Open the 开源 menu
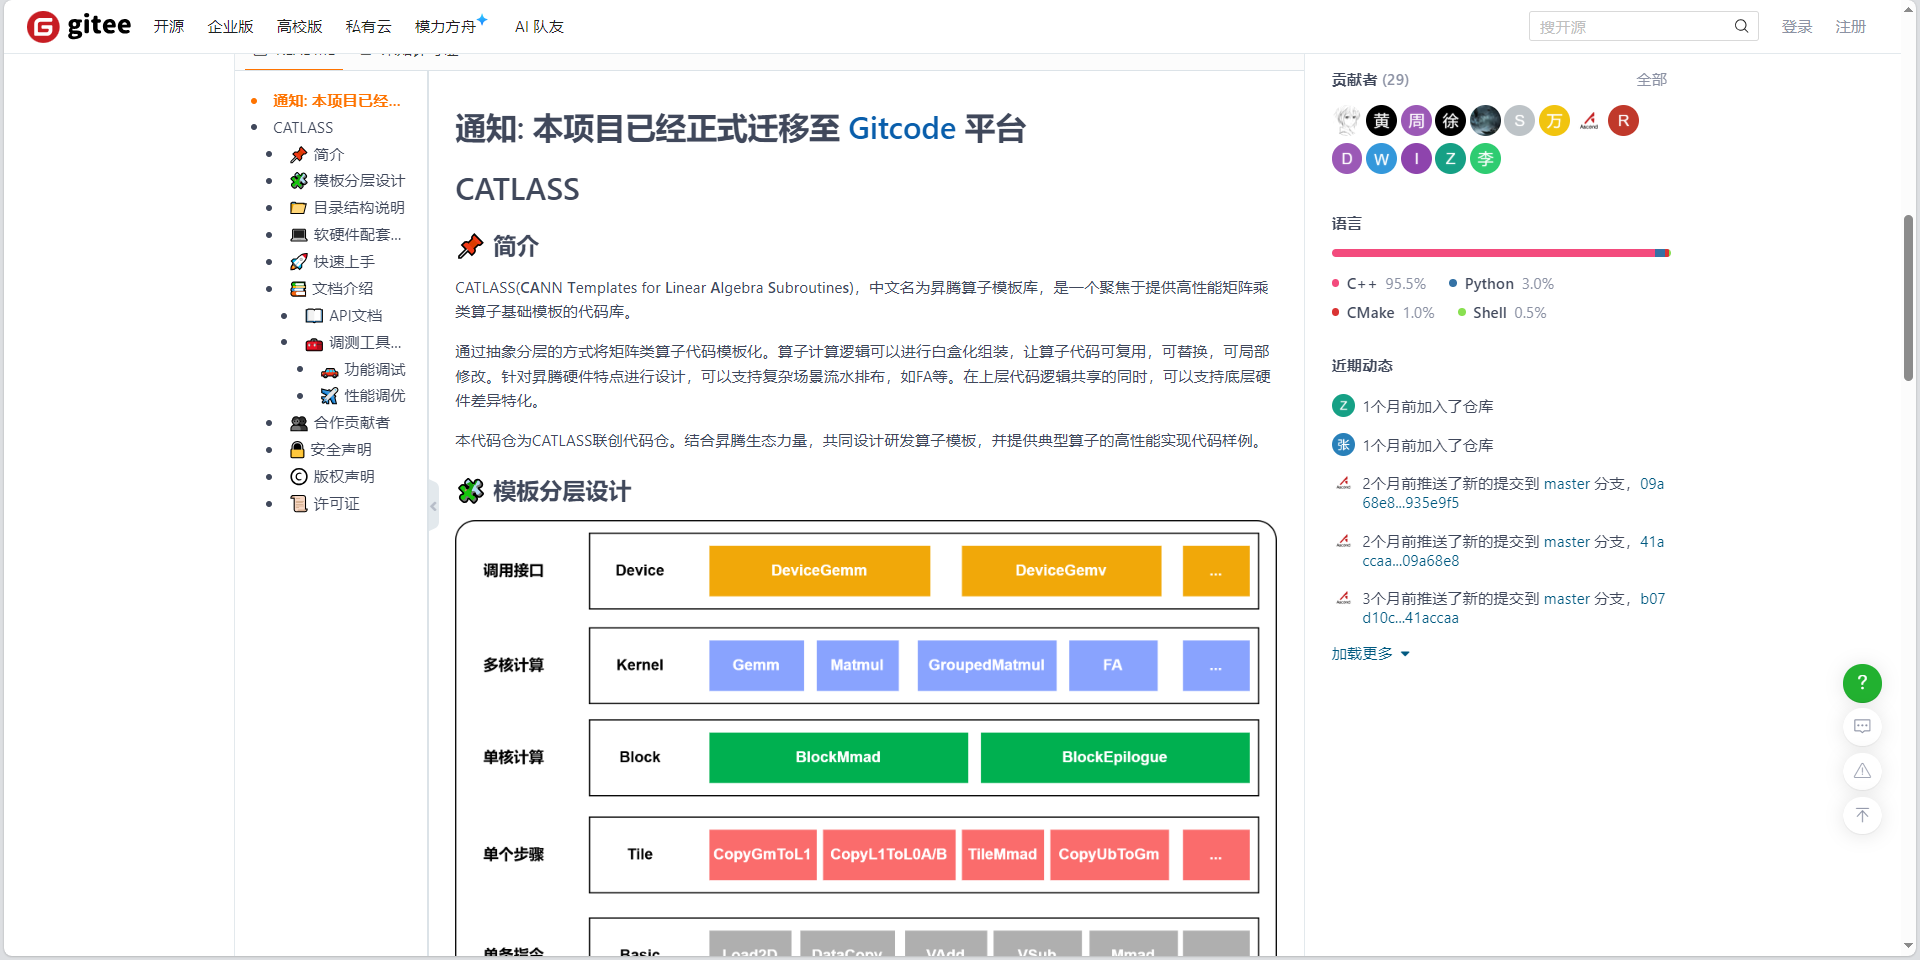 pyautogui.click(x=168, y=26)
